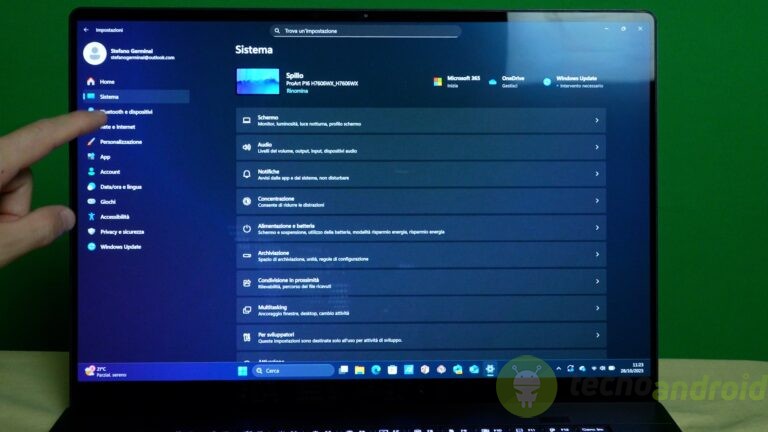The image size is (768, 432).
Task: Open the Personalizzazione brush icon
Action: point(91,142)
